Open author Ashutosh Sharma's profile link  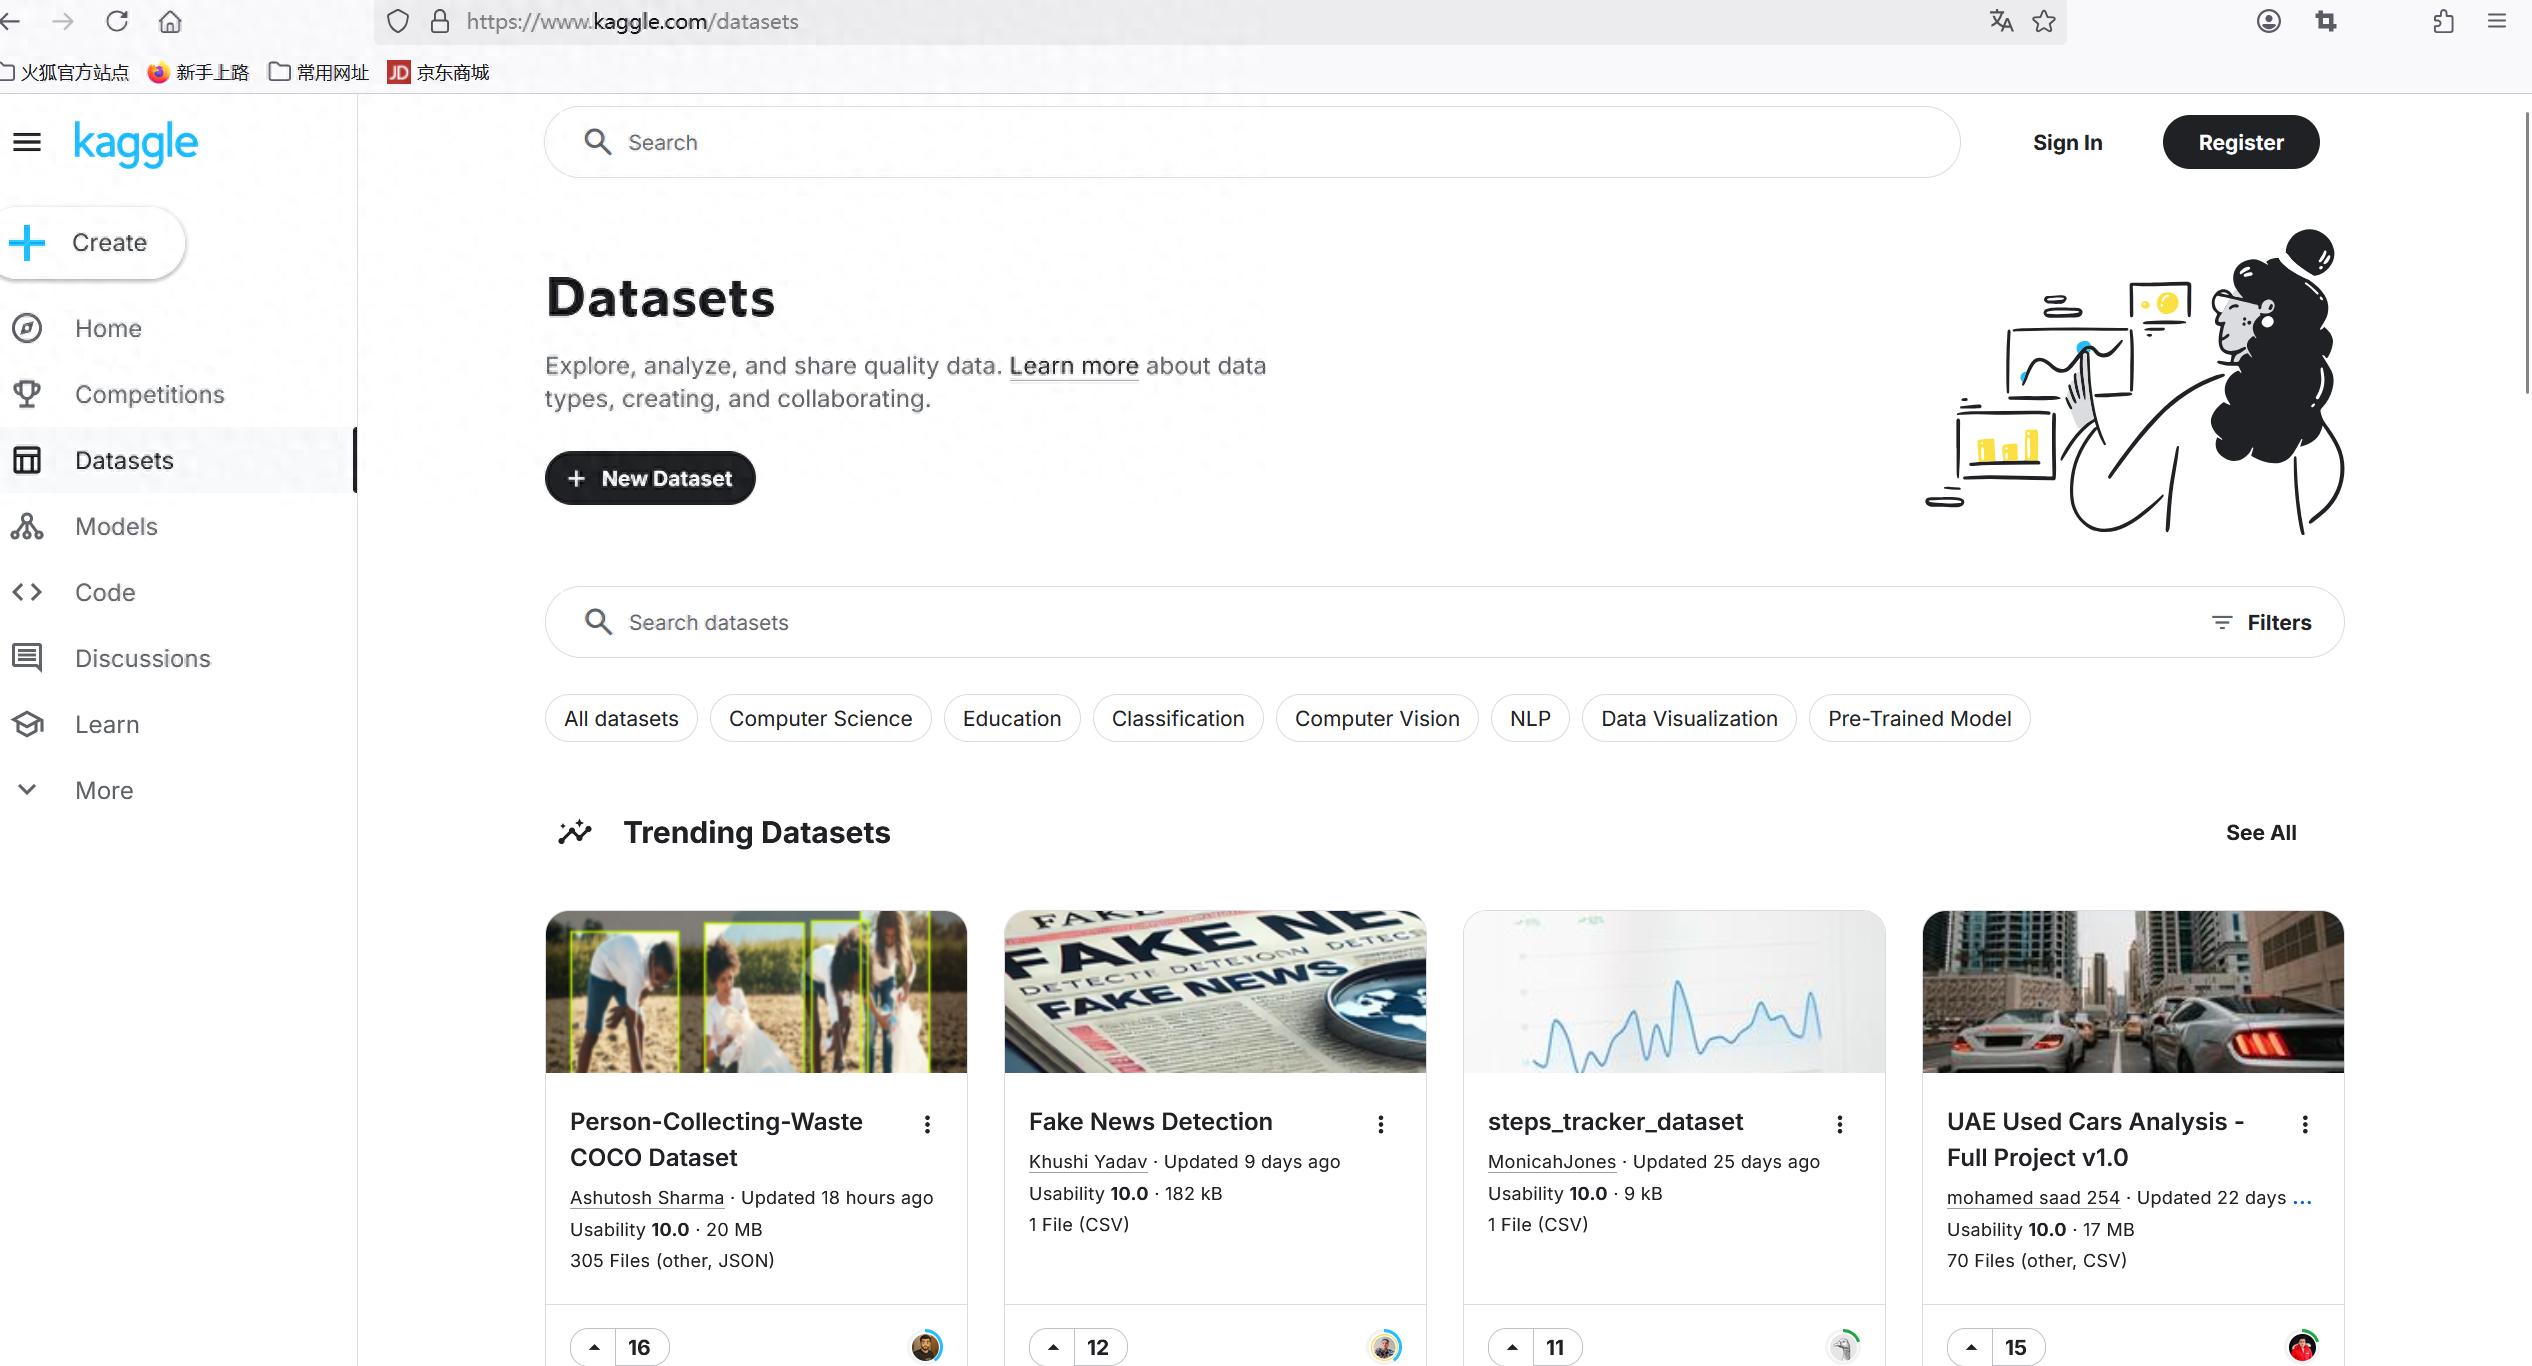(x=647, y=1197)
